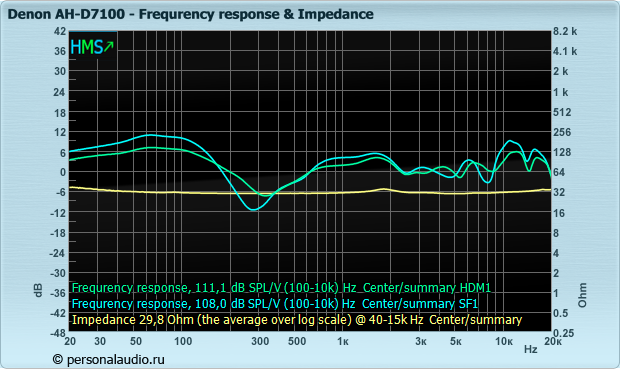620x369 pixels.
Task: Click the 'Hz' frequency axis unit label
Action: tap(531, 349)
